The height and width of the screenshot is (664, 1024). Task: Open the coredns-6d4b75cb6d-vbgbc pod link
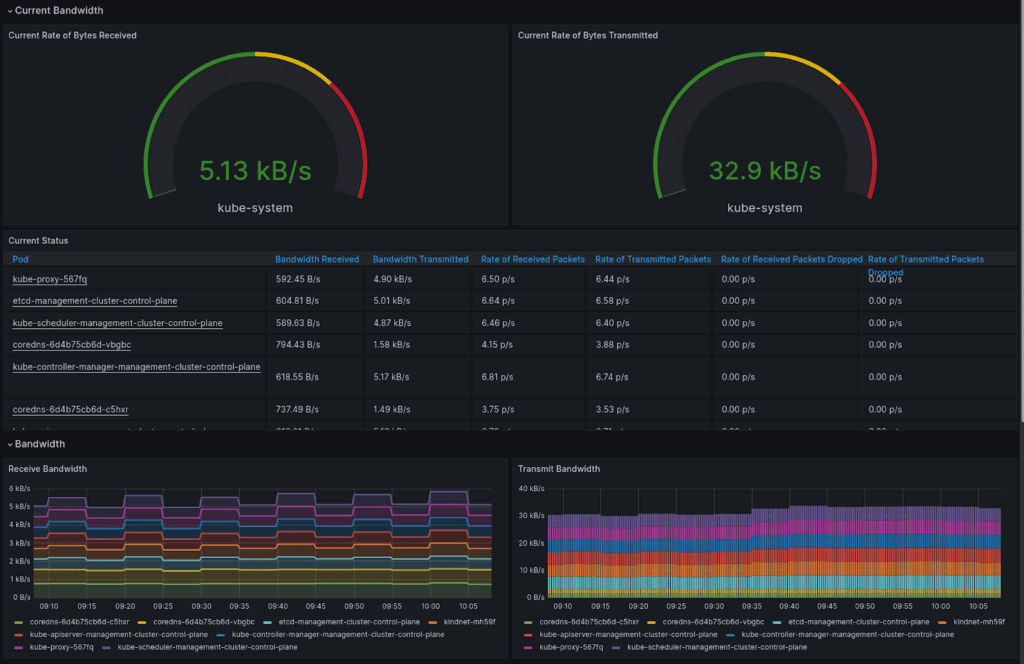pyautogui.click(x=72, y=344)
